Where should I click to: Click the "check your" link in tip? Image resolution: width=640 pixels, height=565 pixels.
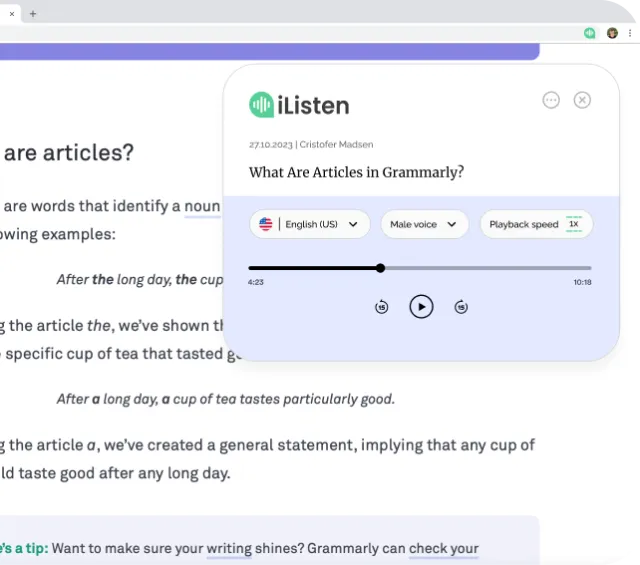(443, 548)
